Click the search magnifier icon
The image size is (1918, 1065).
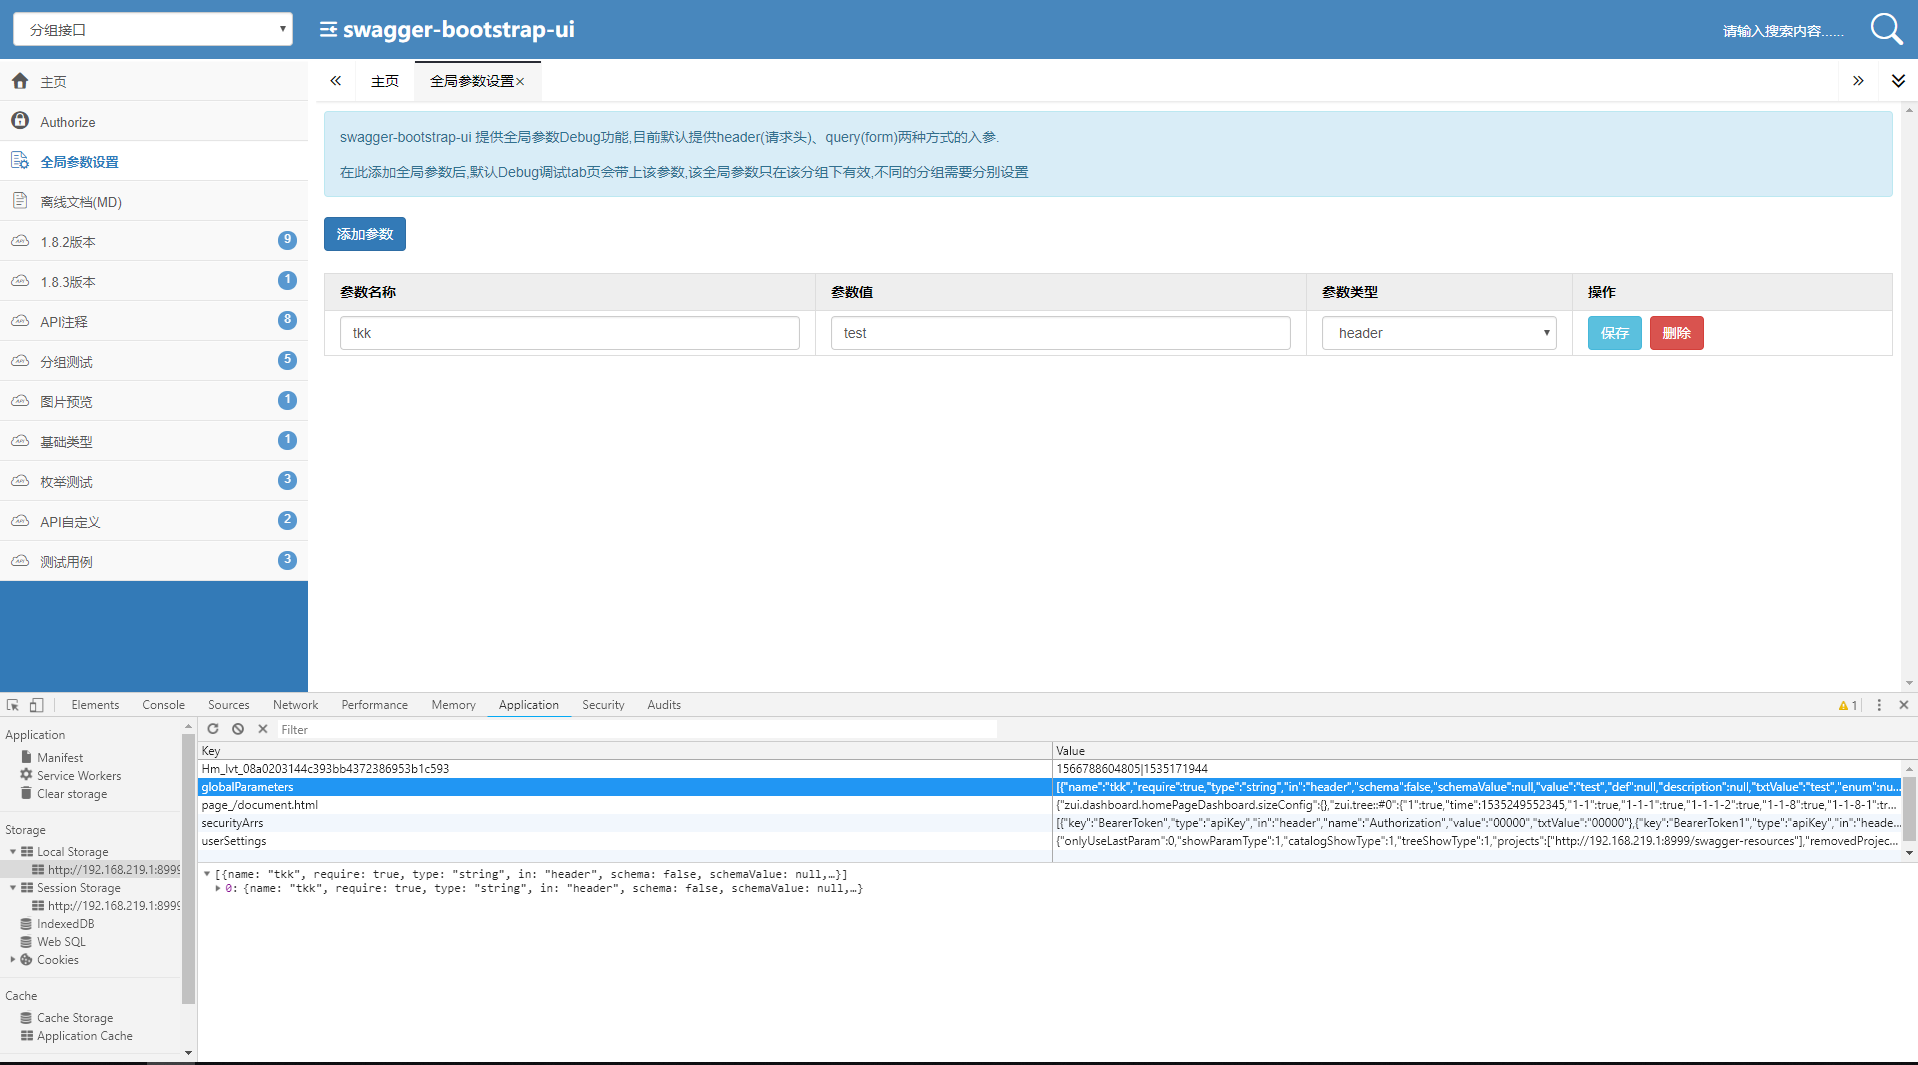(x=1886, y=29)
